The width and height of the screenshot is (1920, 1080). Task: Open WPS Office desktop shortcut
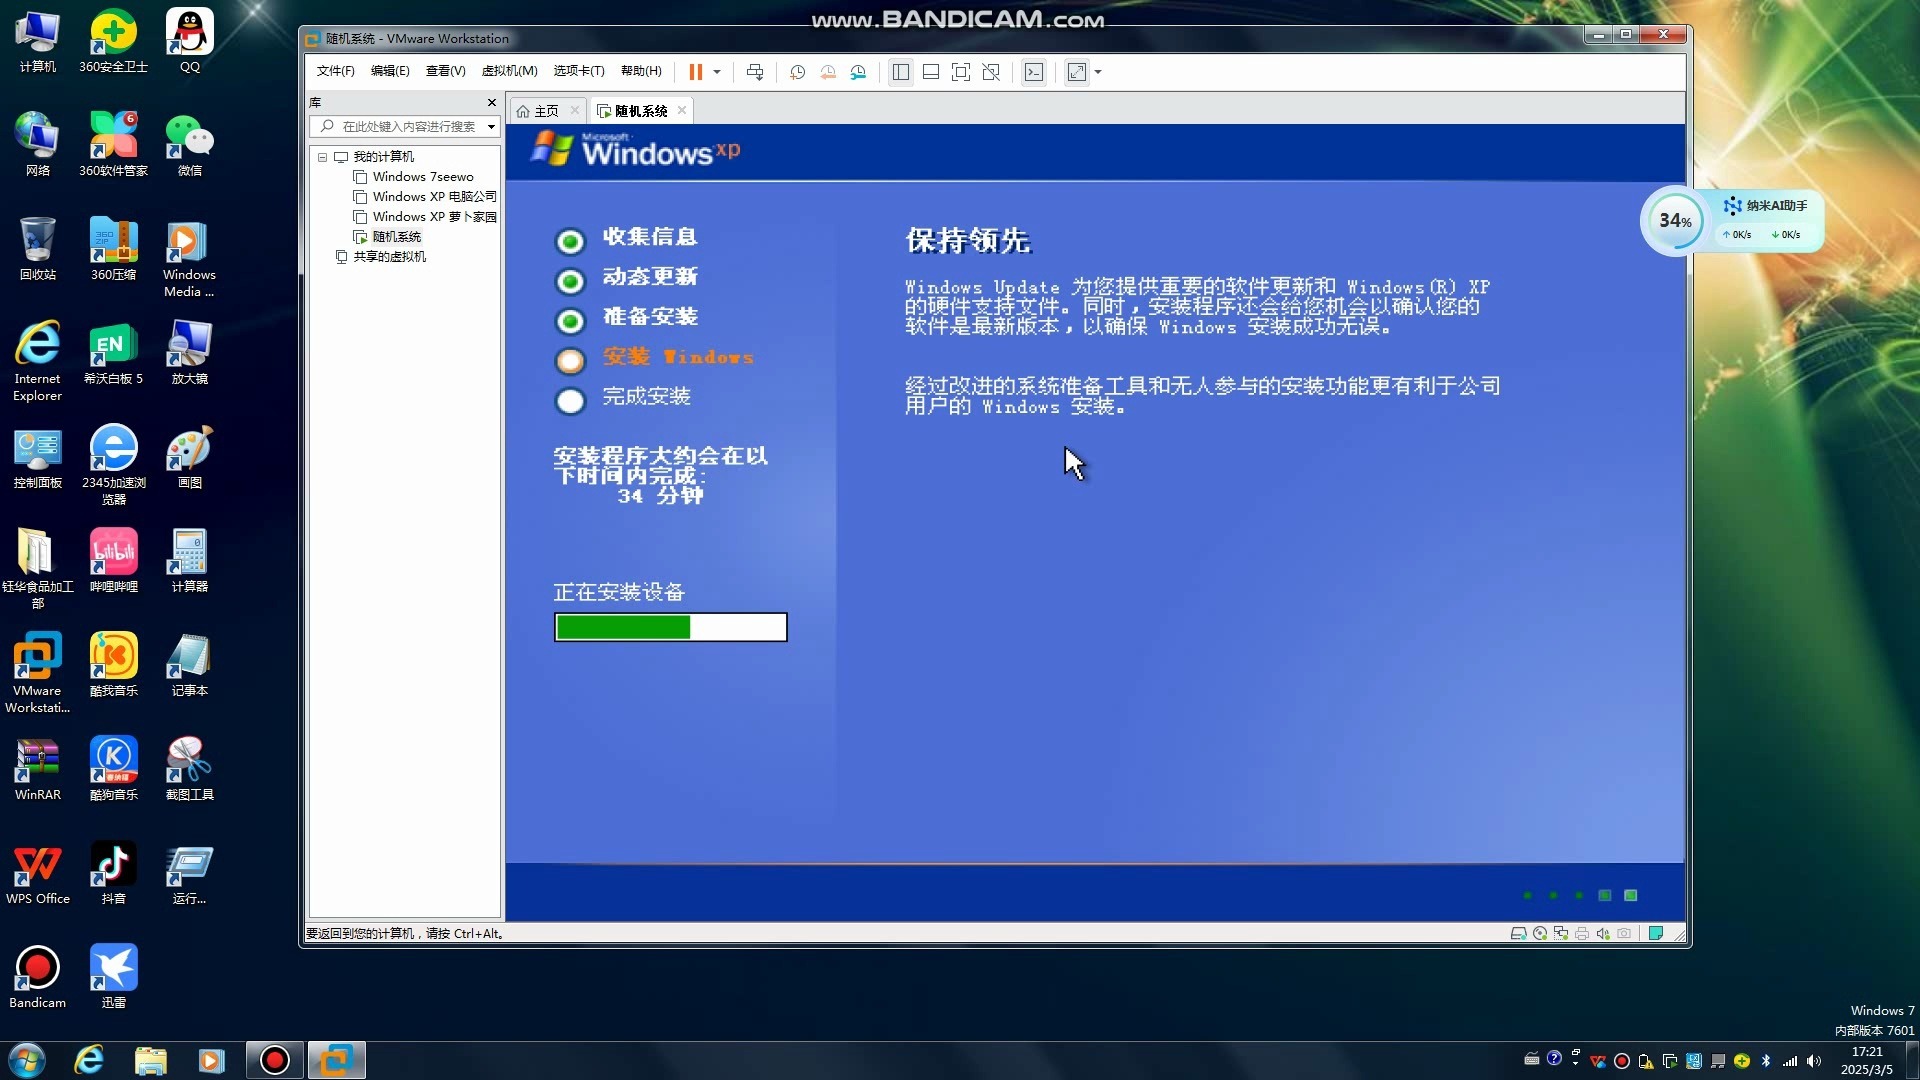(38, 873)
